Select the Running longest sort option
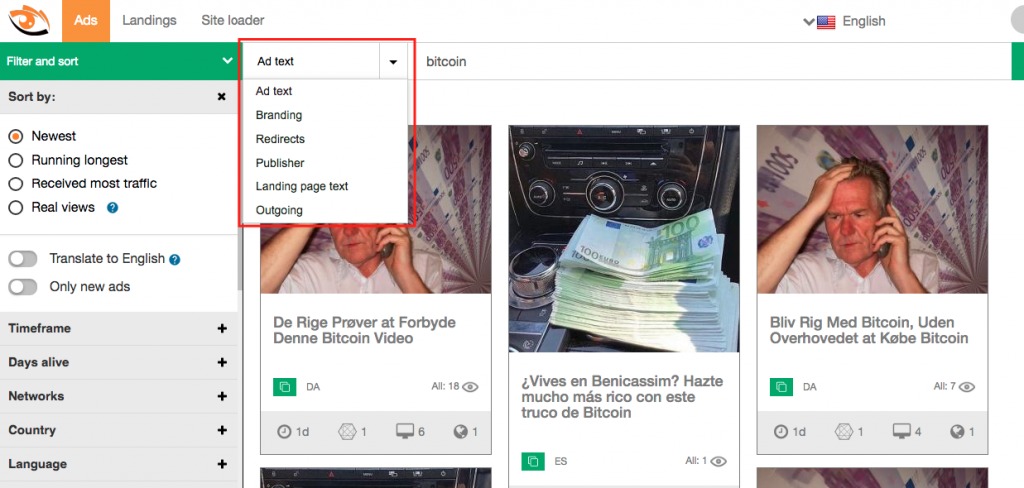 point(16,160)
